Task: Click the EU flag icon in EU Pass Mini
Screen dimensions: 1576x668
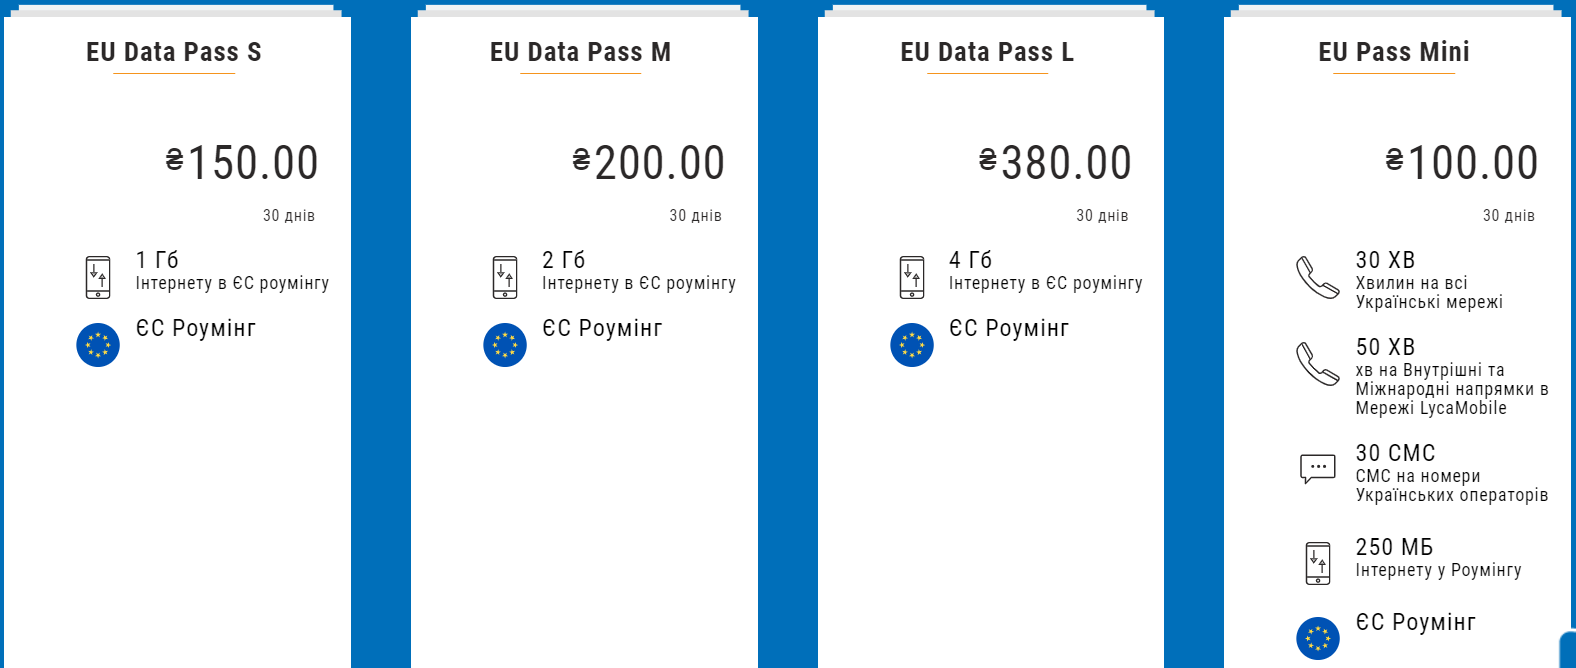Action: (1318, 638)
